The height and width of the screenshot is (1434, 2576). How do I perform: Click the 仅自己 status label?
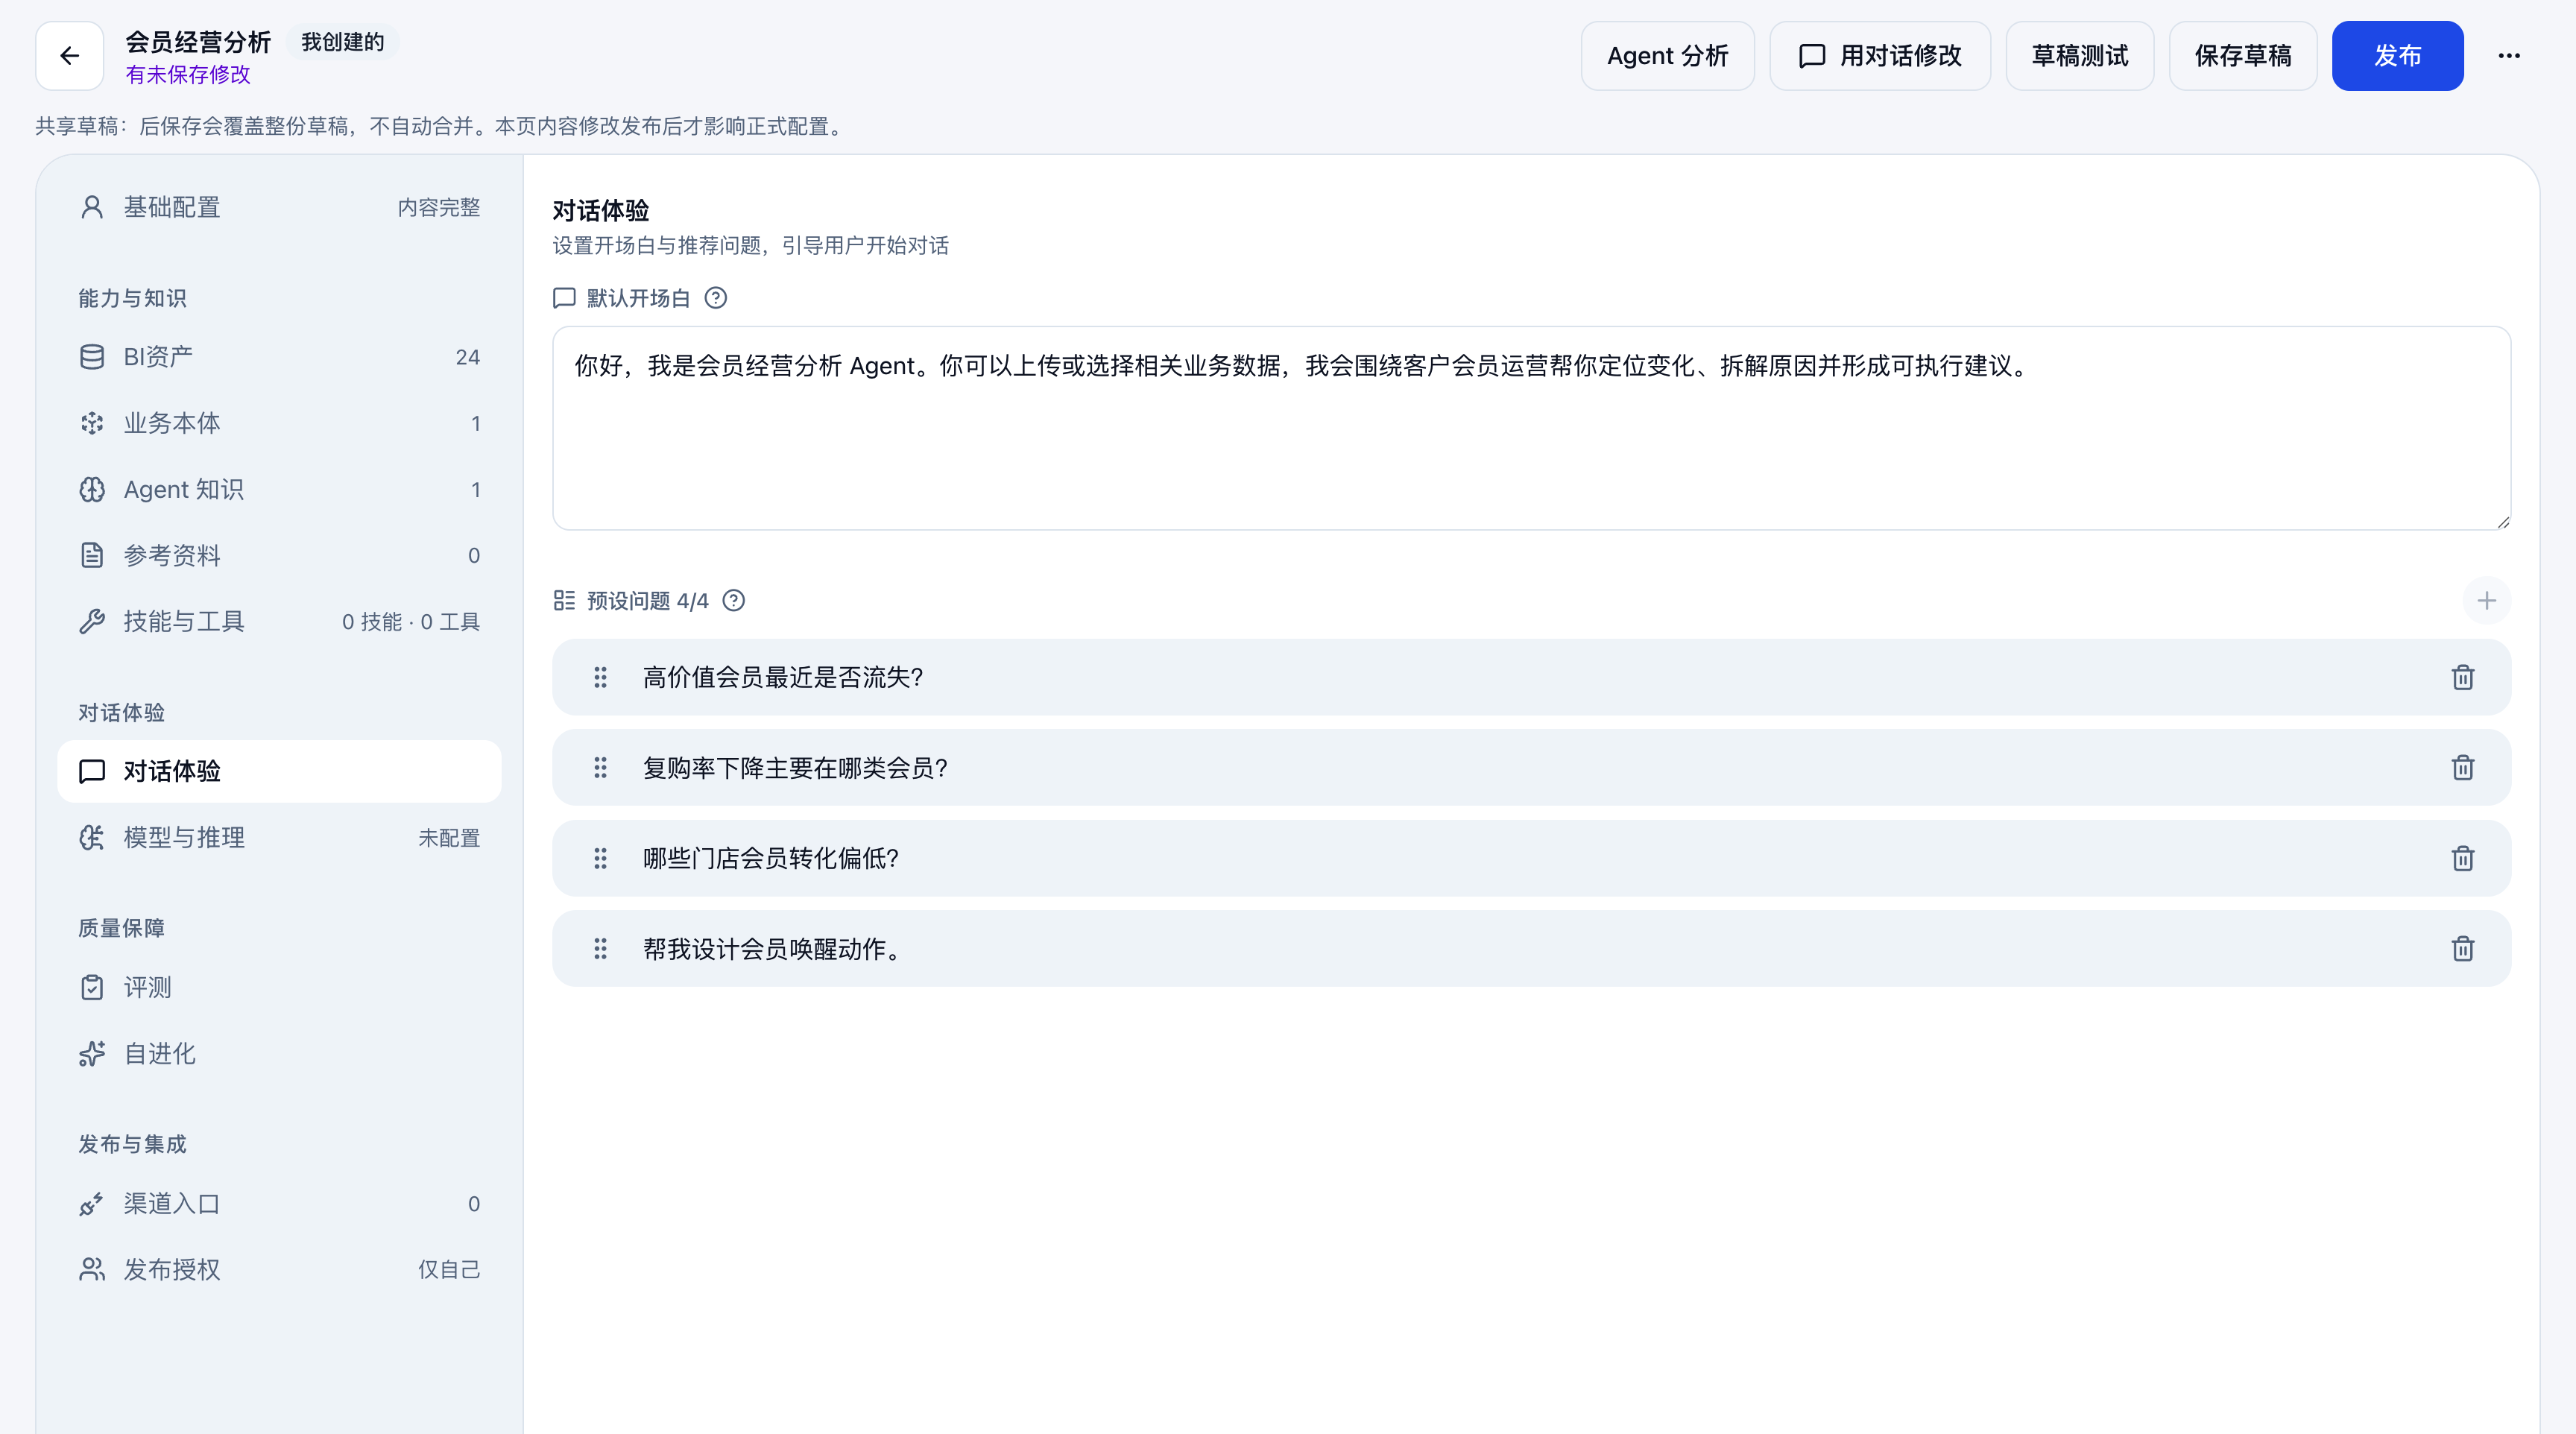(449, 1270)
